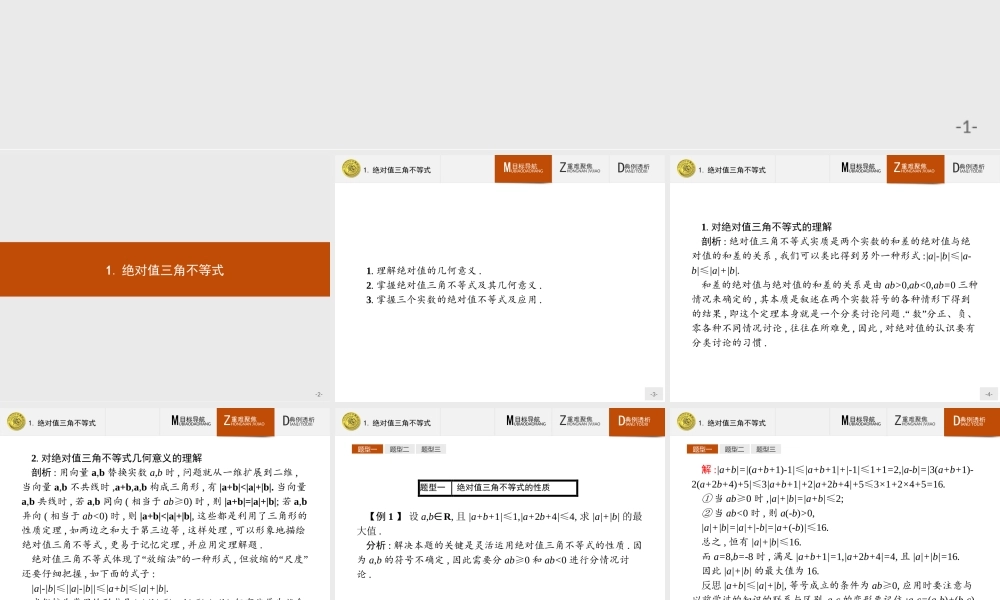Click the gold logo icon on the objectives slide
Image resolution: width=1000 pixels, height=600 pixels.
pos(351,169)
